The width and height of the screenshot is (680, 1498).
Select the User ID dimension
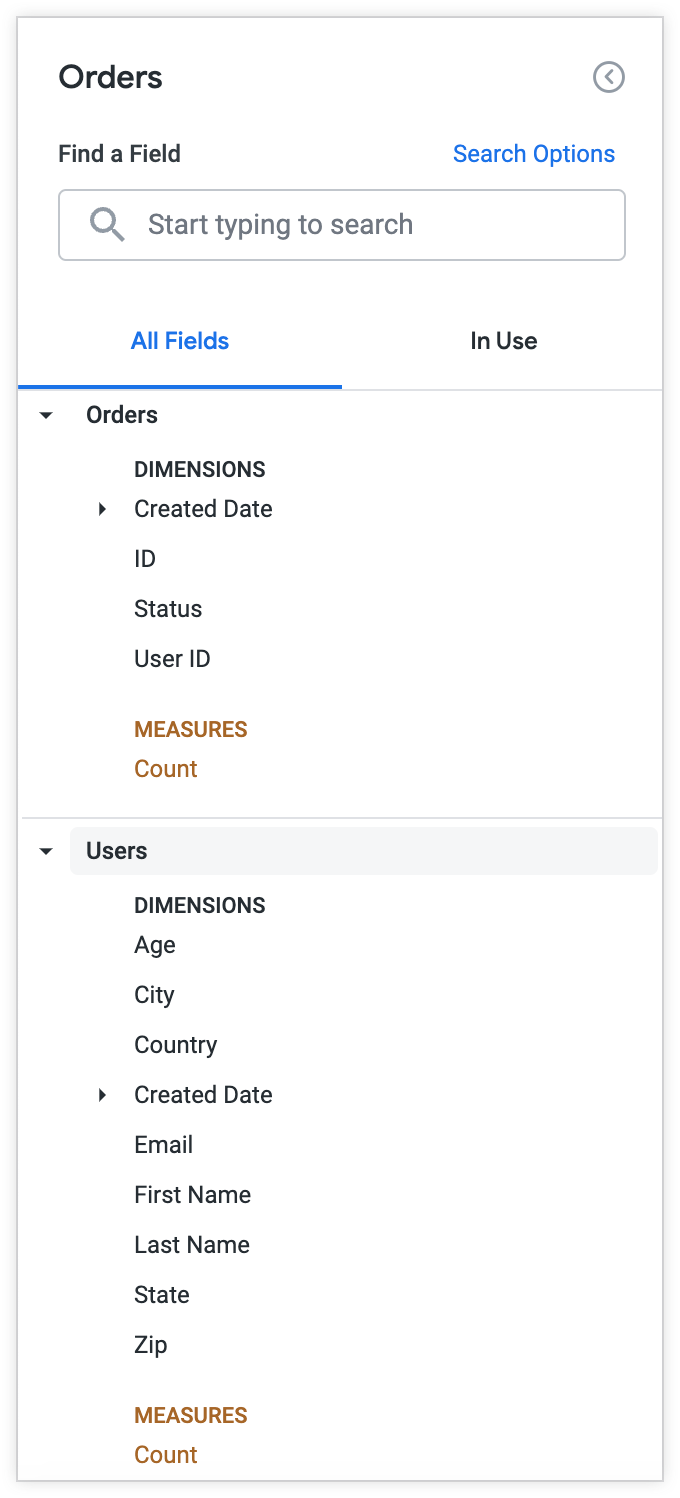point(172,658)
